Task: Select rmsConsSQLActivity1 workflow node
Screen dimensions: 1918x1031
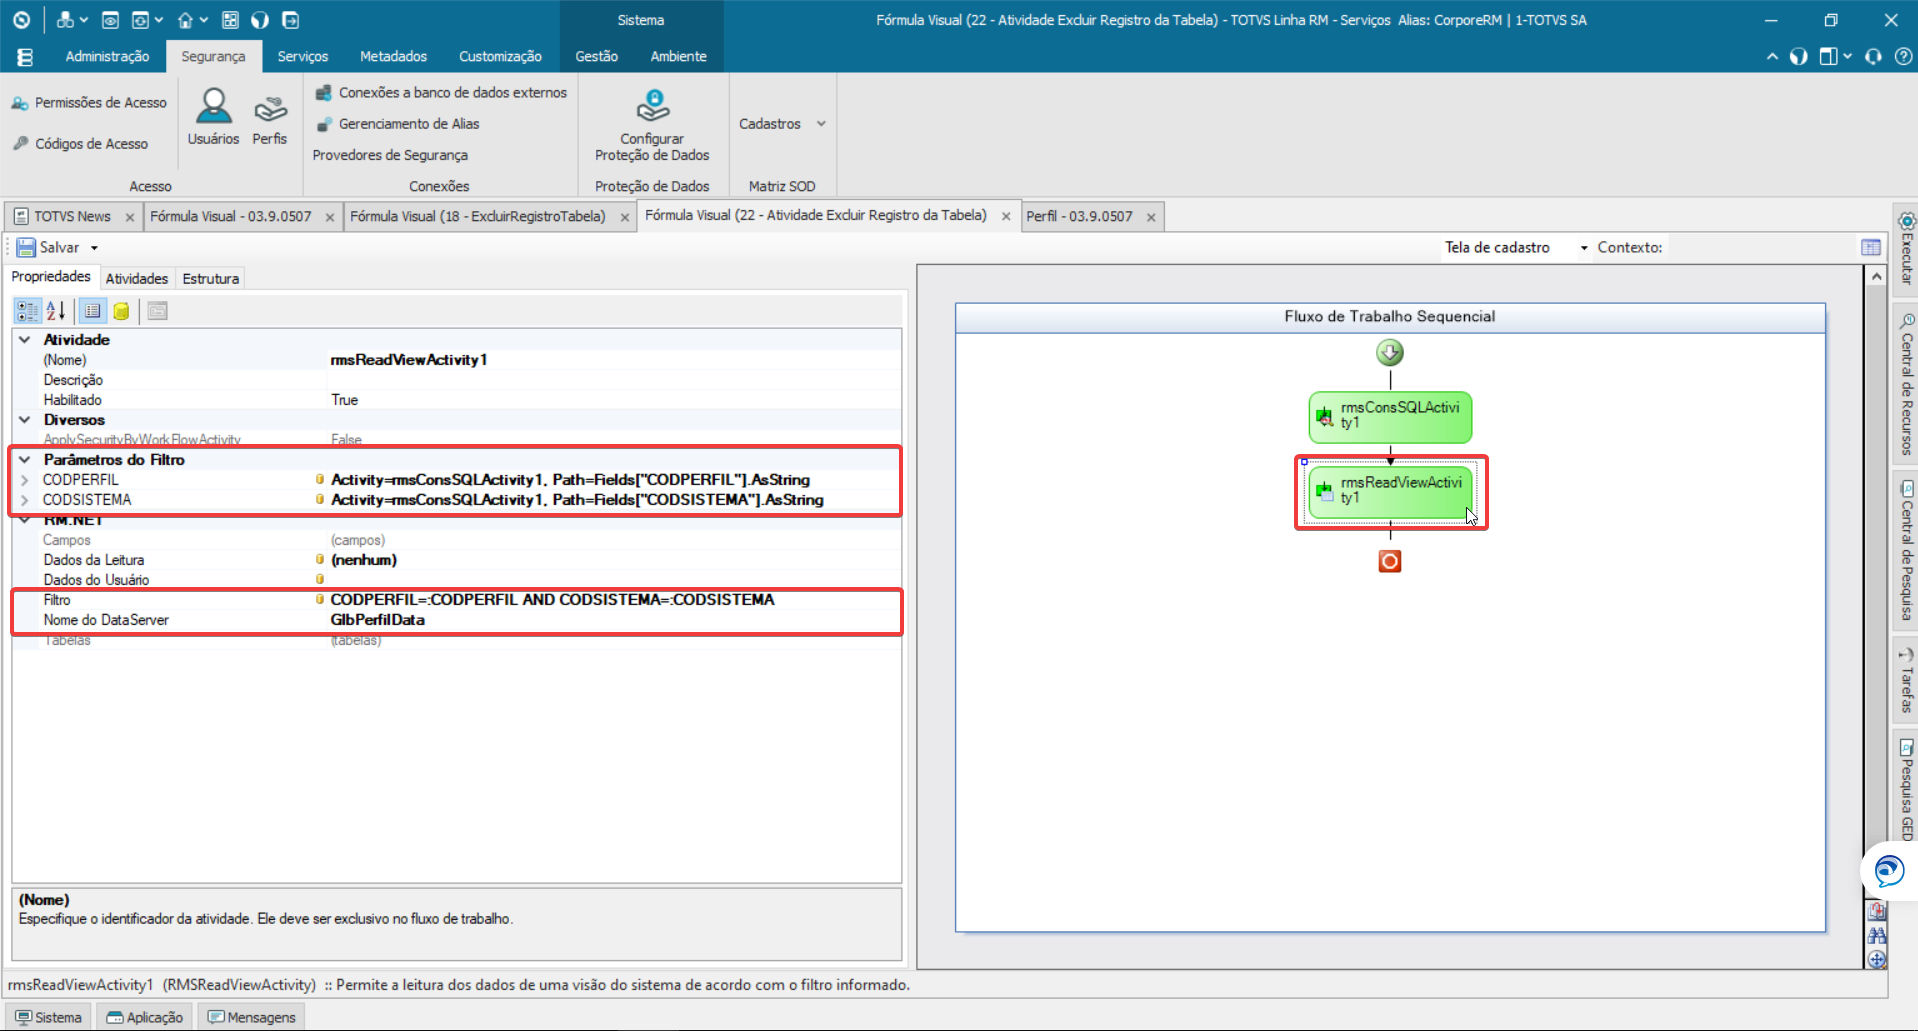Action: (x=1390, y=417)
